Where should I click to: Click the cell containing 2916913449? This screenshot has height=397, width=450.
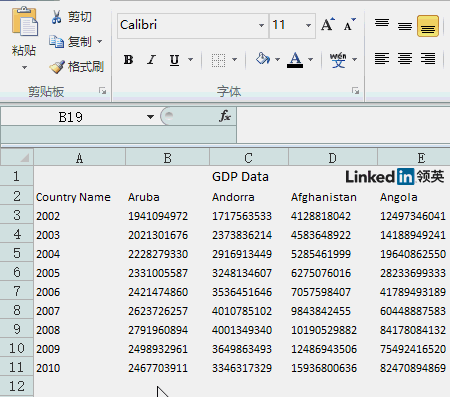(242, 254)
